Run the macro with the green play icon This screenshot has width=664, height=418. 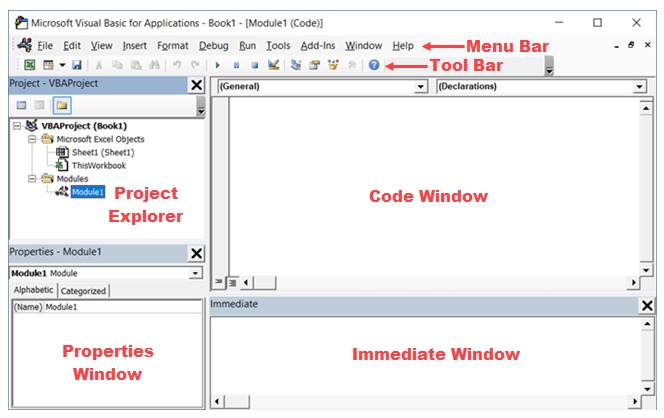point(218,65)
